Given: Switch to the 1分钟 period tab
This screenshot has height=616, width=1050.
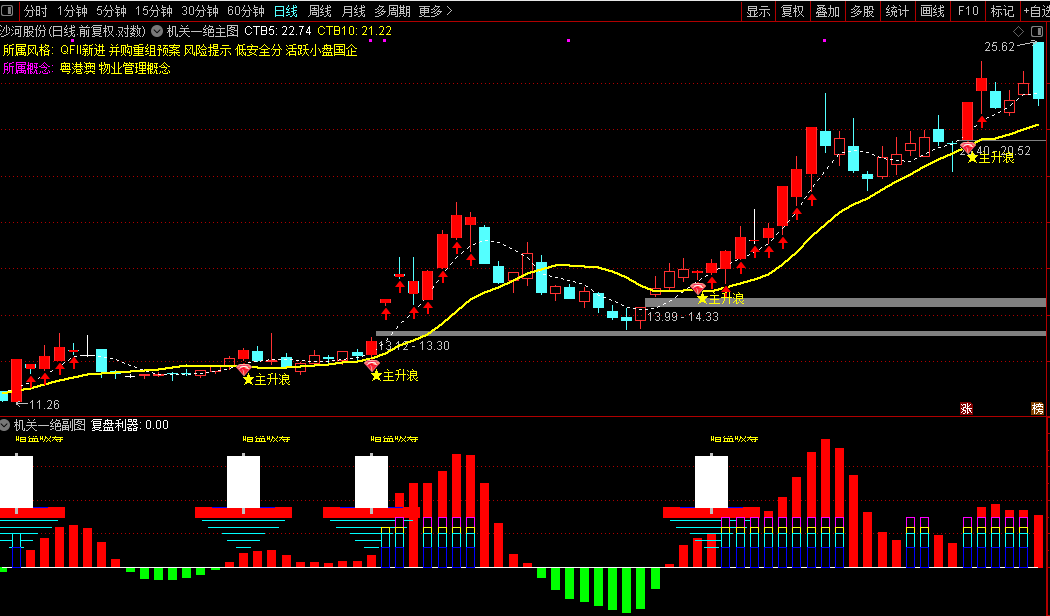Looking at the screenshot, I should click(72, 11).
